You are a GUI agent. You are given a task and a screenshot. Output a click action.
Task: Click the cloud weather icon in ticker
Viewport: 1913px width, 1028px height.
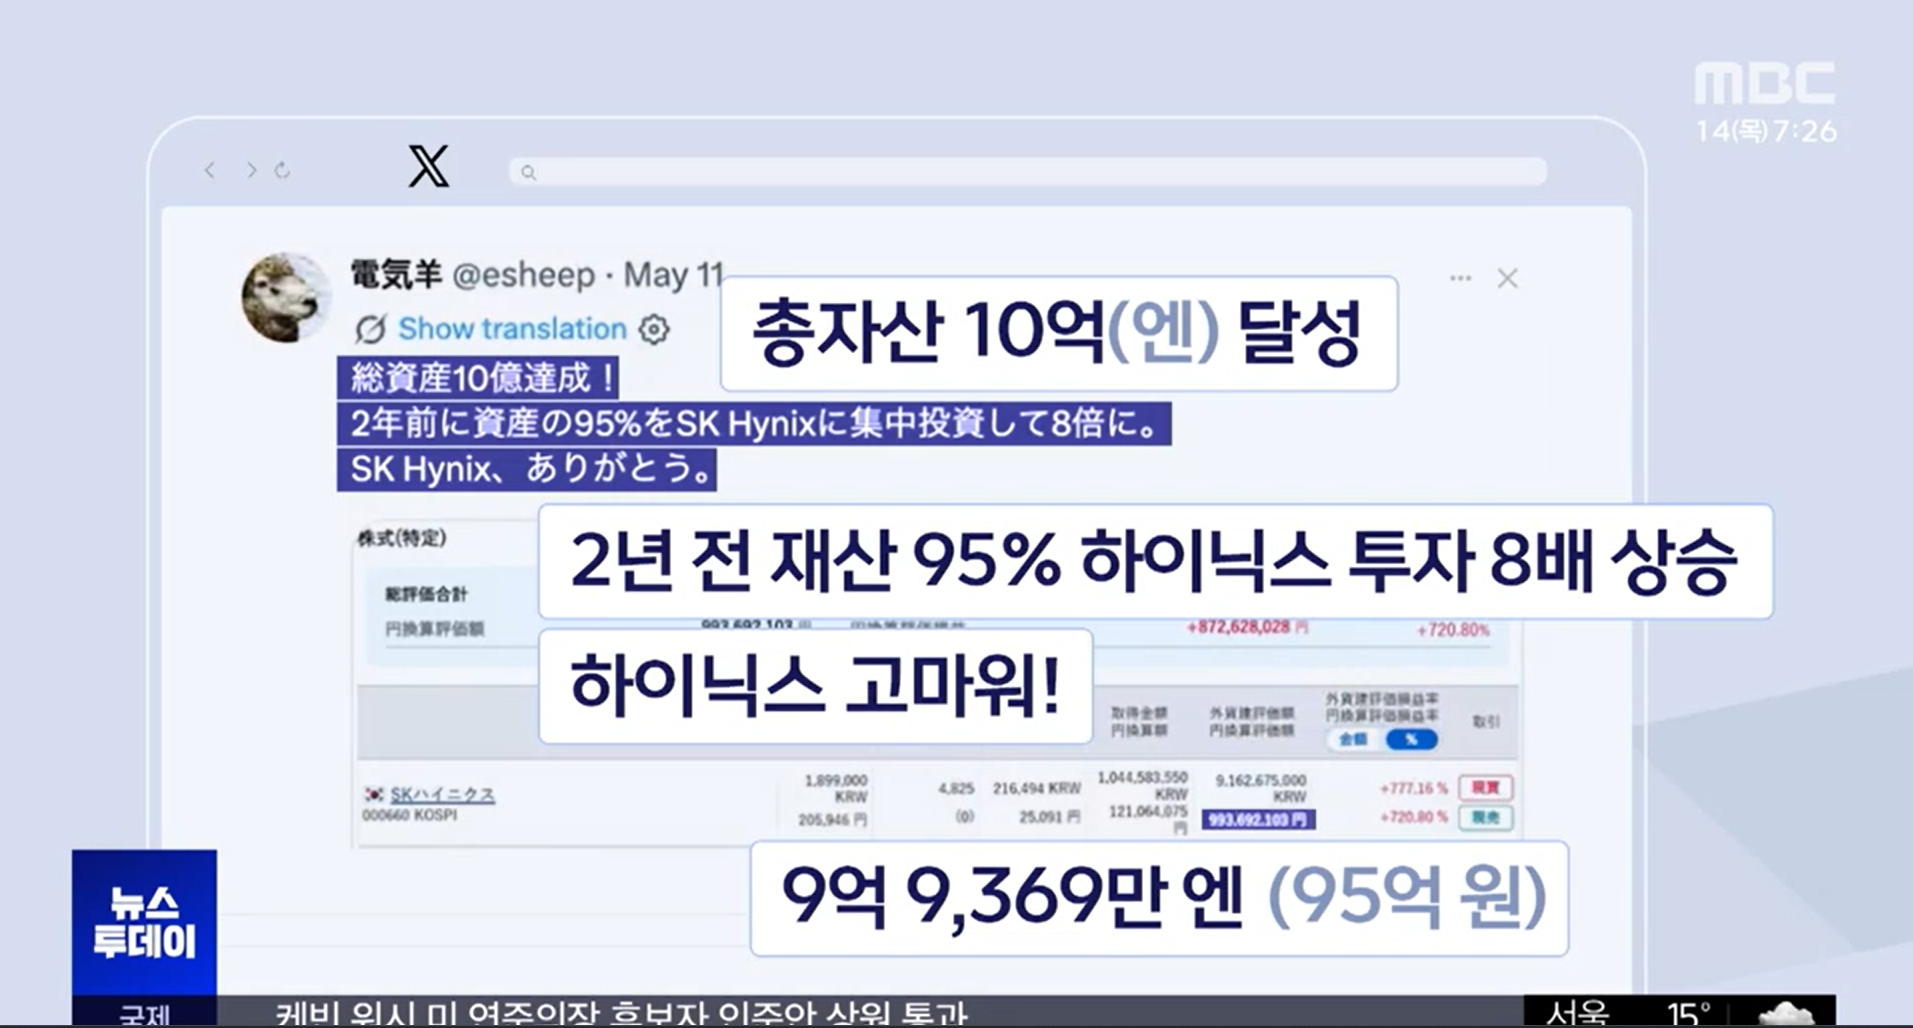point(1786,1014)
